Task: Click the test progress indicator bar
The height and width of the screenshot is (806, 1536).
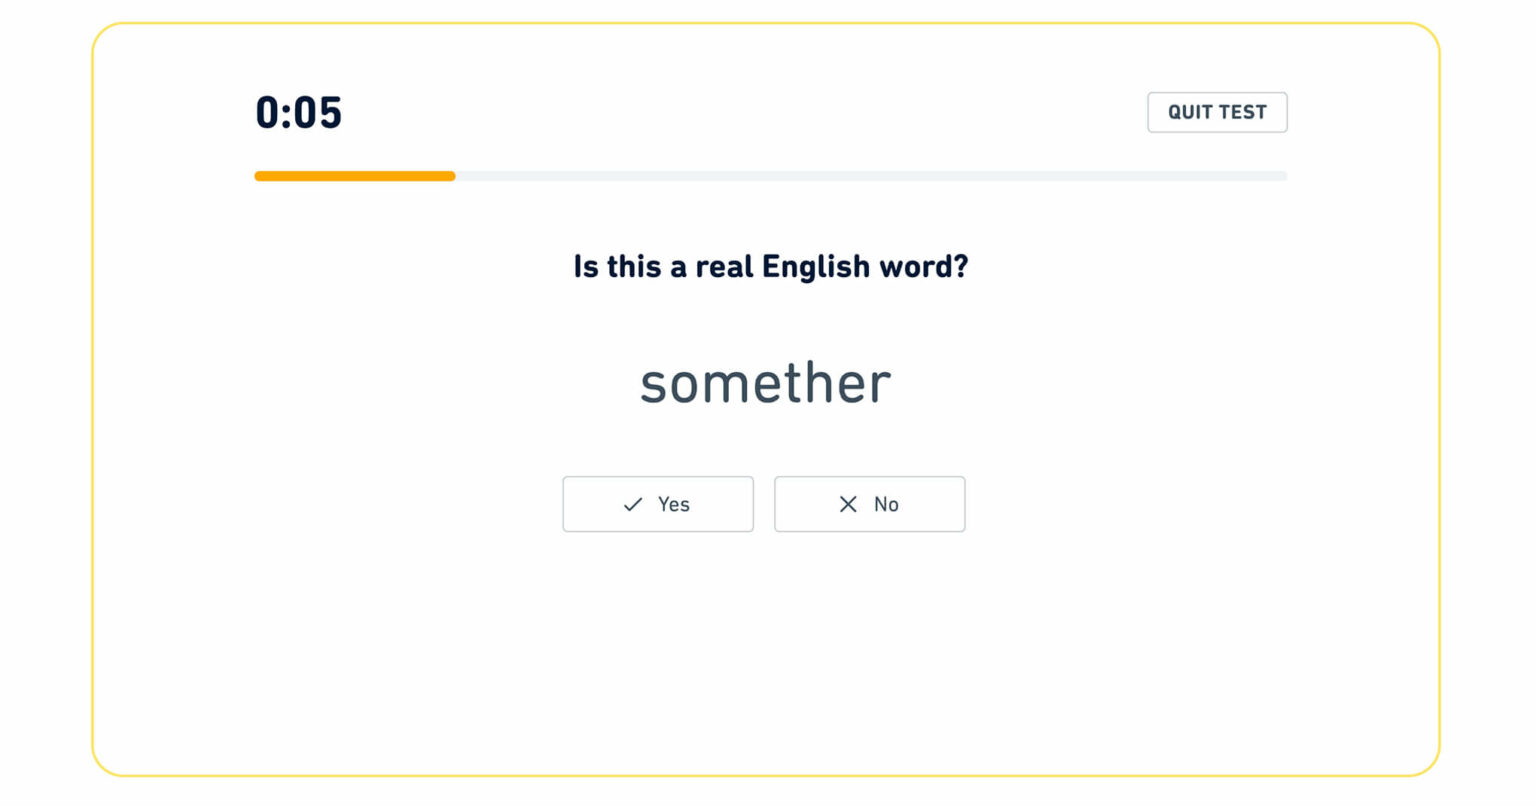Action: coord(770,175)
